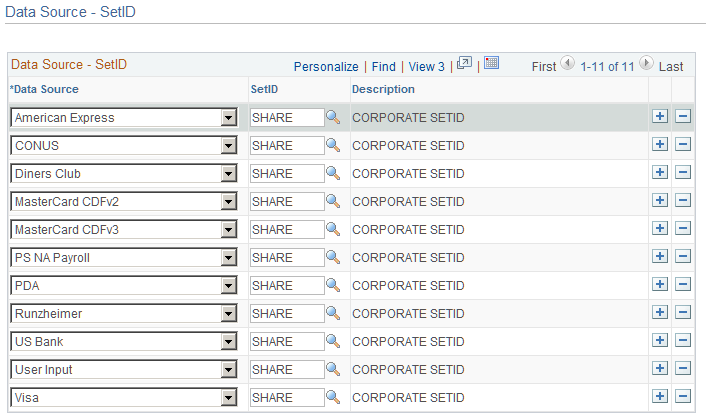The image size is (706, 417).
Task: Add a row after MasterCard CDFv2
Action: coord(660,200)
